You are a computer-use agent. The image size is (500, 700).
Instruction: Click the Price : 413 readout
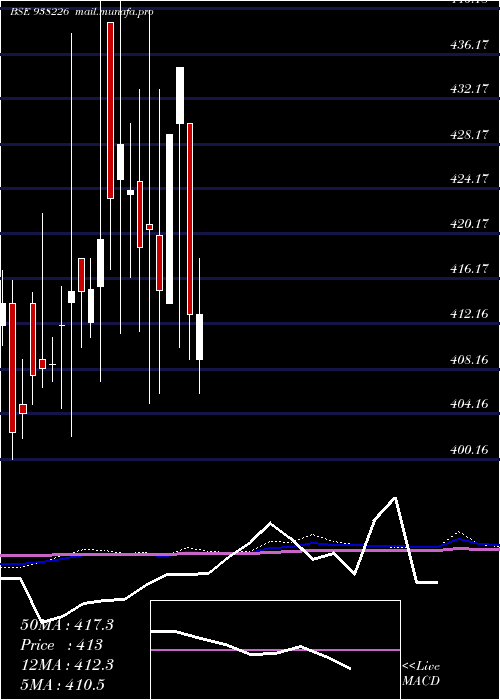(x=62, y=645)
